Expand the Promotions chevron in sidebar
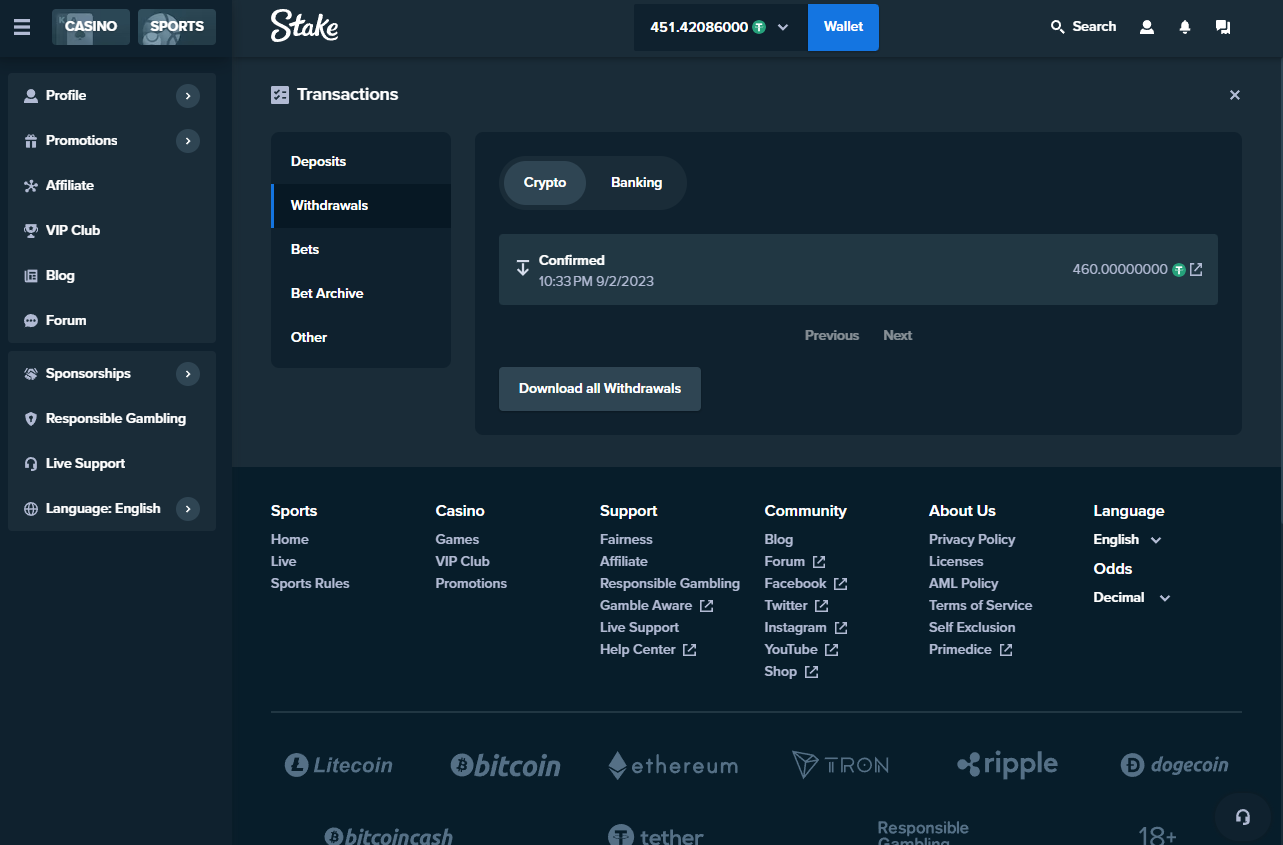 point(188,141)
